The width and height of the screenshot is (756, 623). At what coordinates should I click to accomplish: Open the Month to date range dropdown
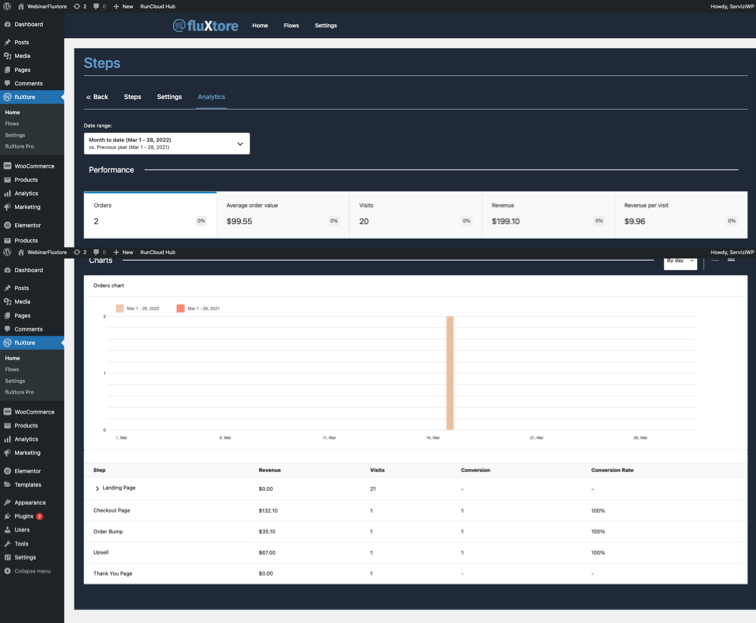[166, 143]
